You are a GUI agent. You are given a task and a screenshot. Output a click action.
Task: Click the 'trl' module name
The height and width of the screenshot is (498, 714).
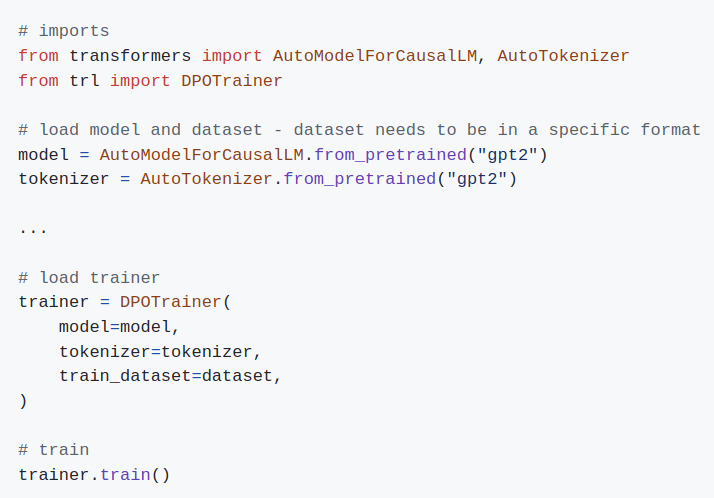click(x=84, y=81)
